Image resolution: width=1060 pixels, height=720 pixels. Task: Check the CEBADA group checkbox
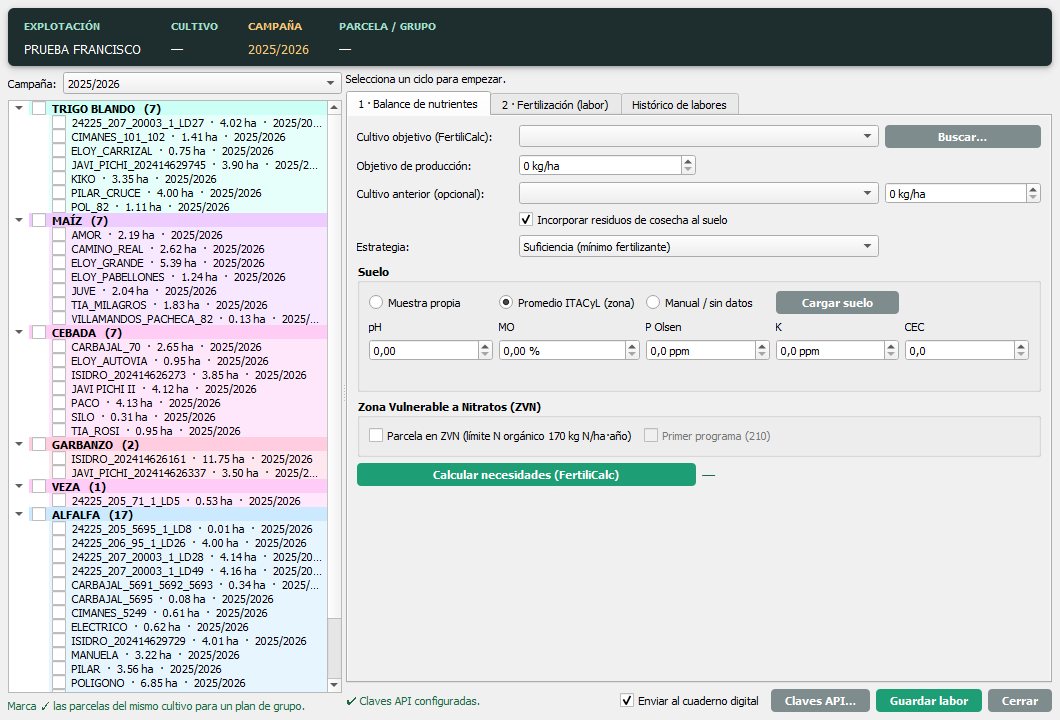click(x=39, y=333)
